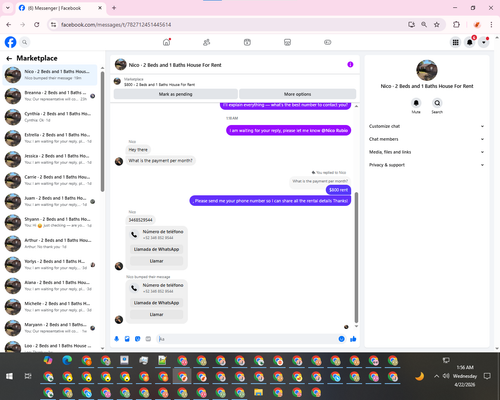Click the chat messages scrollbar
Screen dimensions: 500x400
[356, 257]
